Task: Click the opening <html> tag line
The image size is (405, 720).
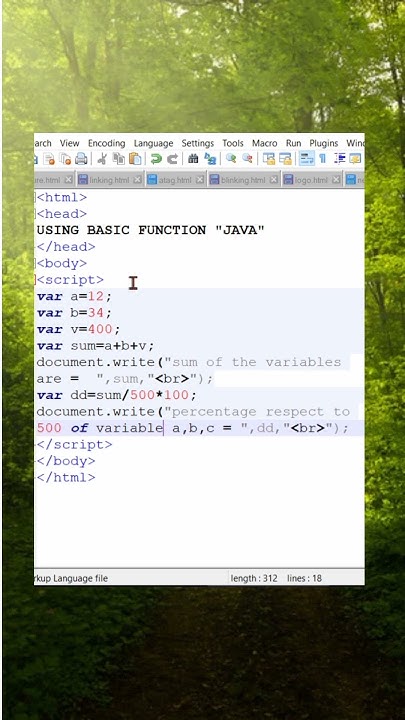Action: pyautogui.click(x=62, y=197)
